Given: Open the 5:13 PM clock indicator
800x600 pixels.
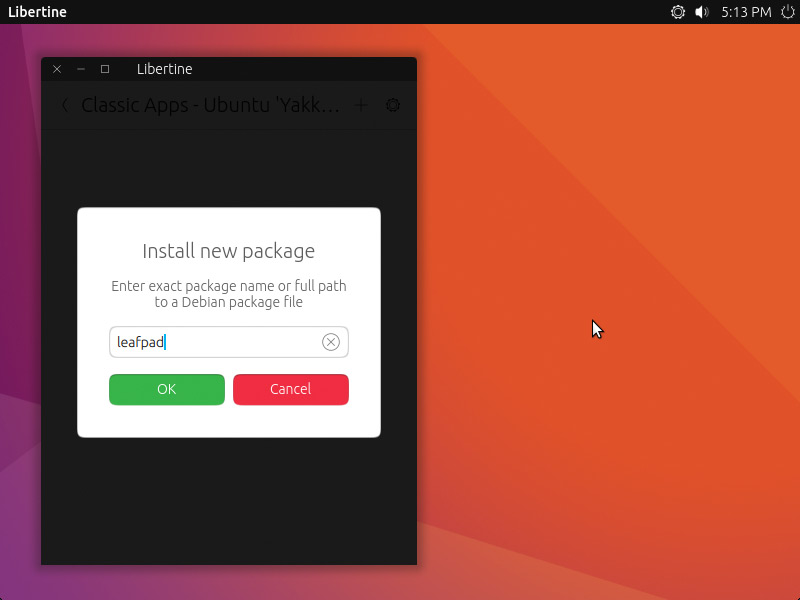Looking at the screenshot, I should (x=746, y=12).
